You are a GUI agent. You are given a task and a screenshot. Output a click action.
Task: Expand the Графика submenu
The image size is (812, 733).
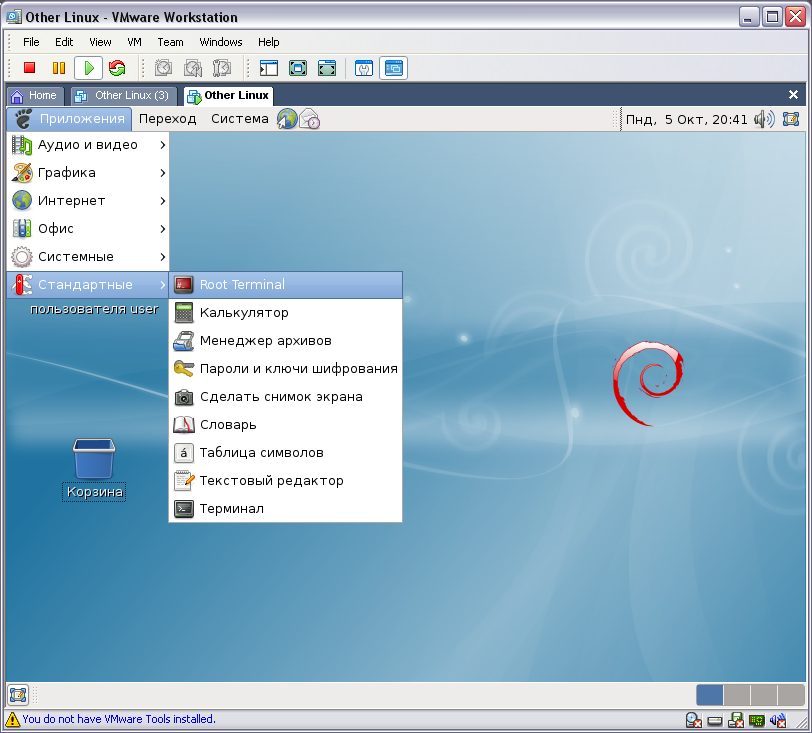88,173
